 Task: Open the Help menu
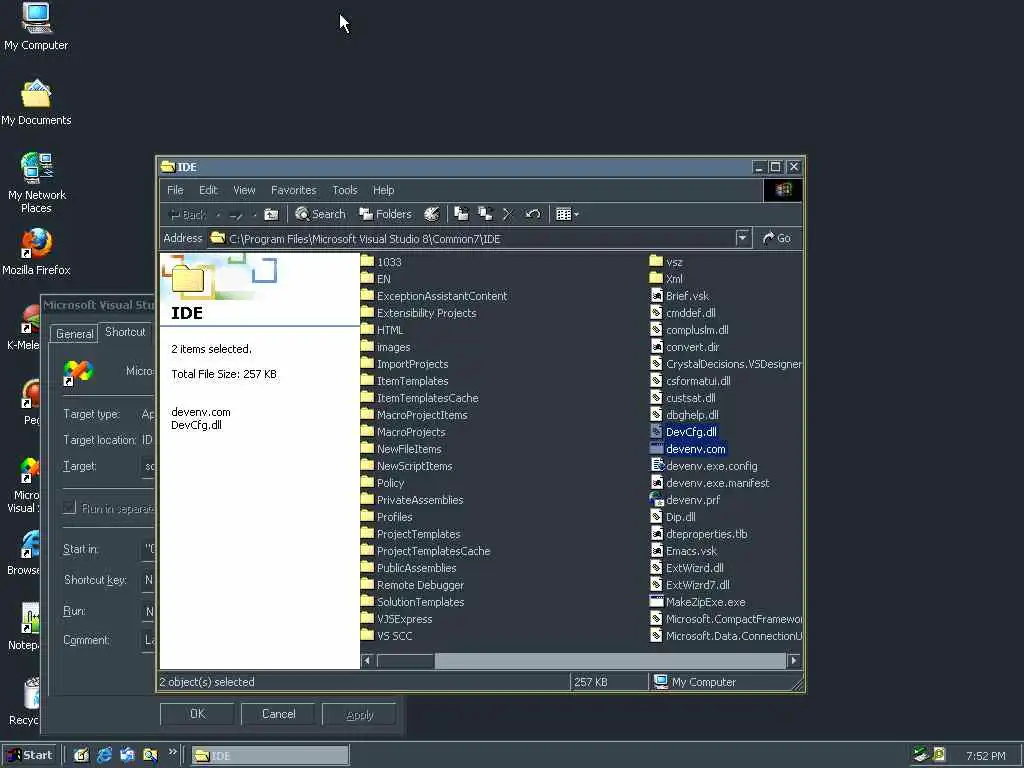tap(383, 190)
